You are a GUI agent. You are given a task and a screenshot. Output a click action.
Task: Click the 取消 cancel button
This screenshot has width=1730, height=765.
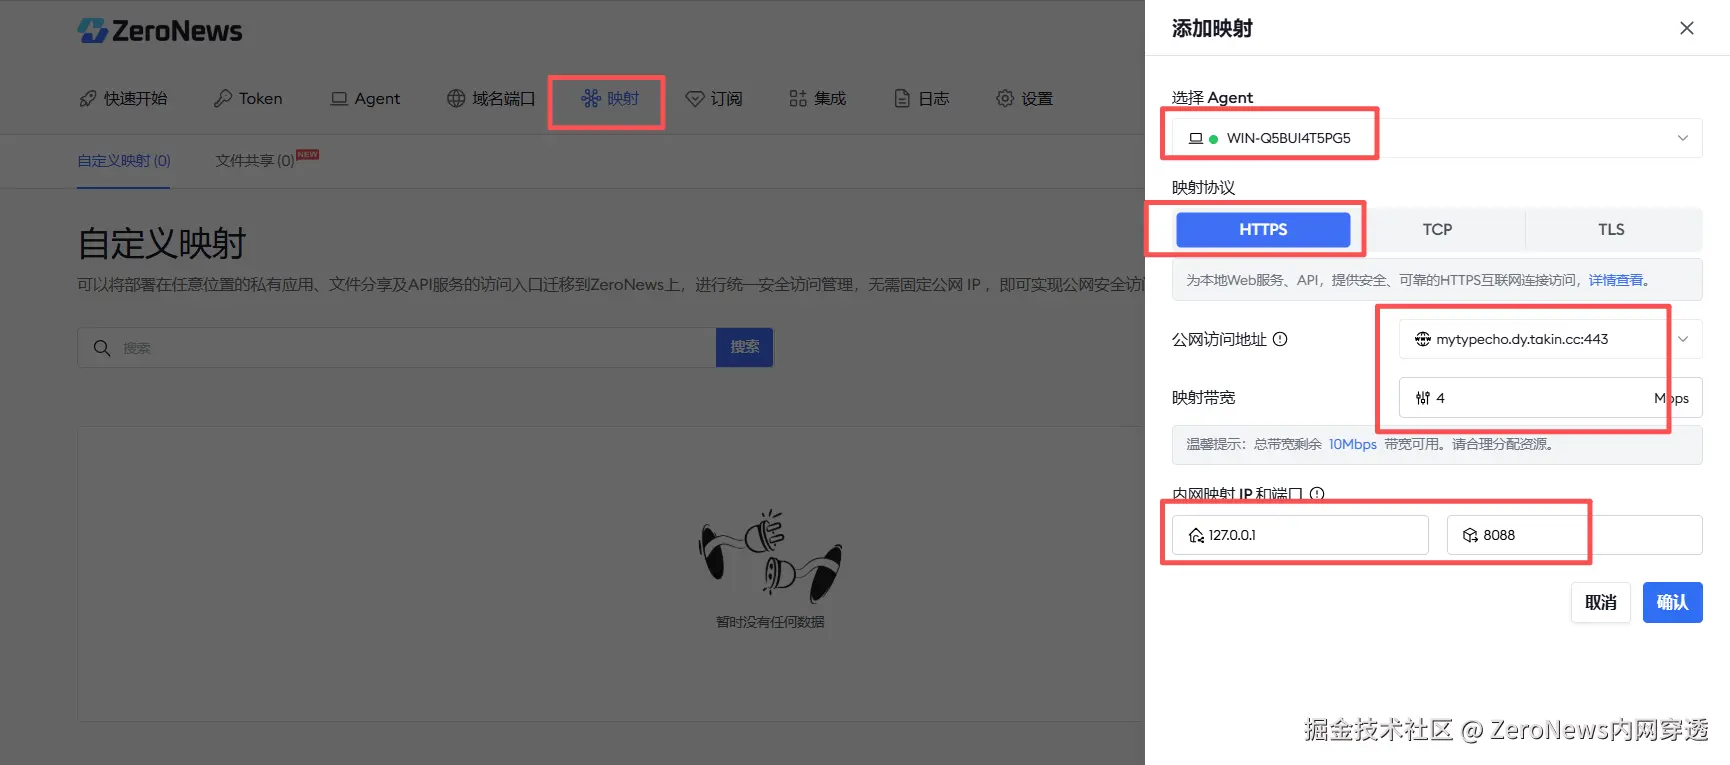click(1601, 603)
